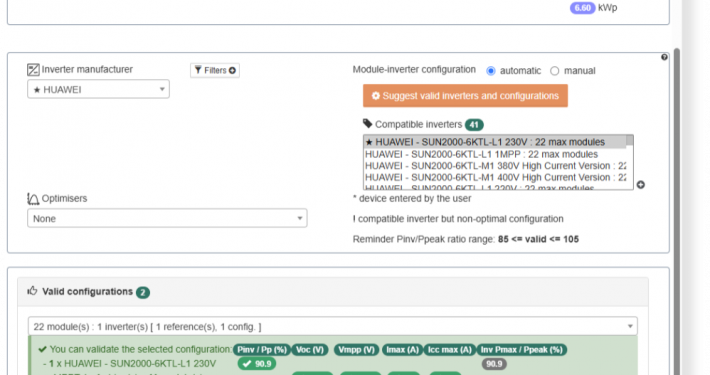Click the page vertical scrollbar
Screen dimensions: 710x375
(x=677, y=211)
